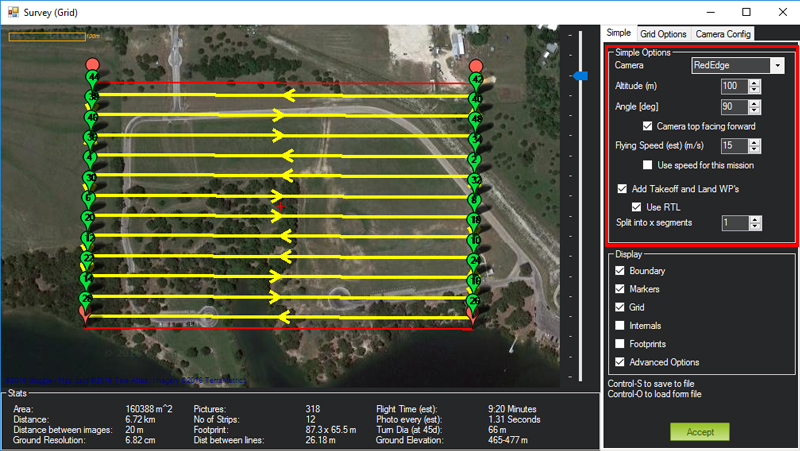
Task: Click waypoint marker 24 on the right edge
Action: pos(476,259)
